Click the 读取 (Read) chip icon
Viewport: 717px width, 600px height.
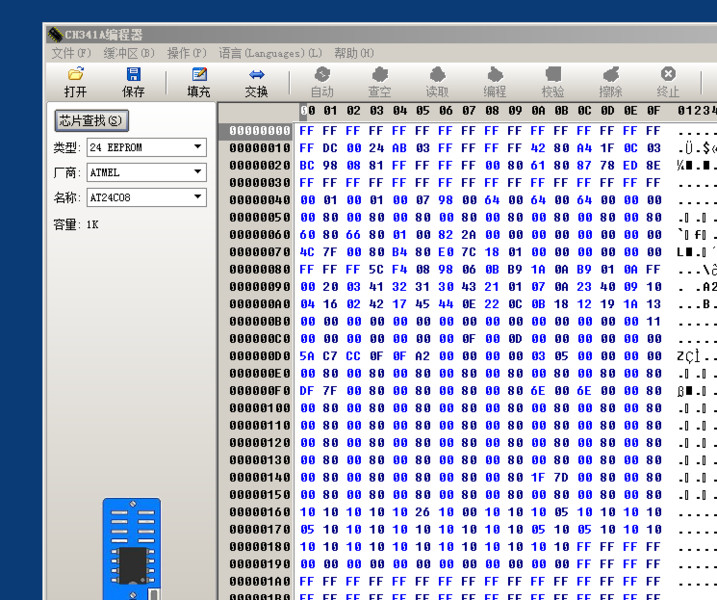pos(437,82)
